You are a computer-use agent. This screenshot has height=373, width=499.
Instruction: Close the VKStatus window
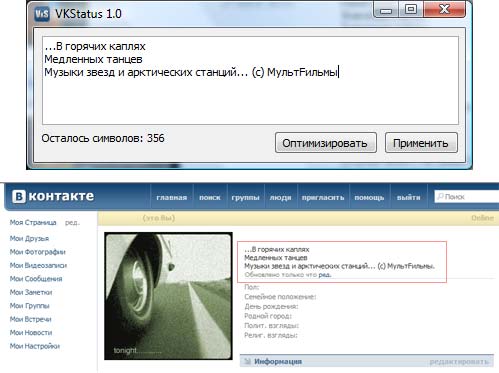click(444, 9)
